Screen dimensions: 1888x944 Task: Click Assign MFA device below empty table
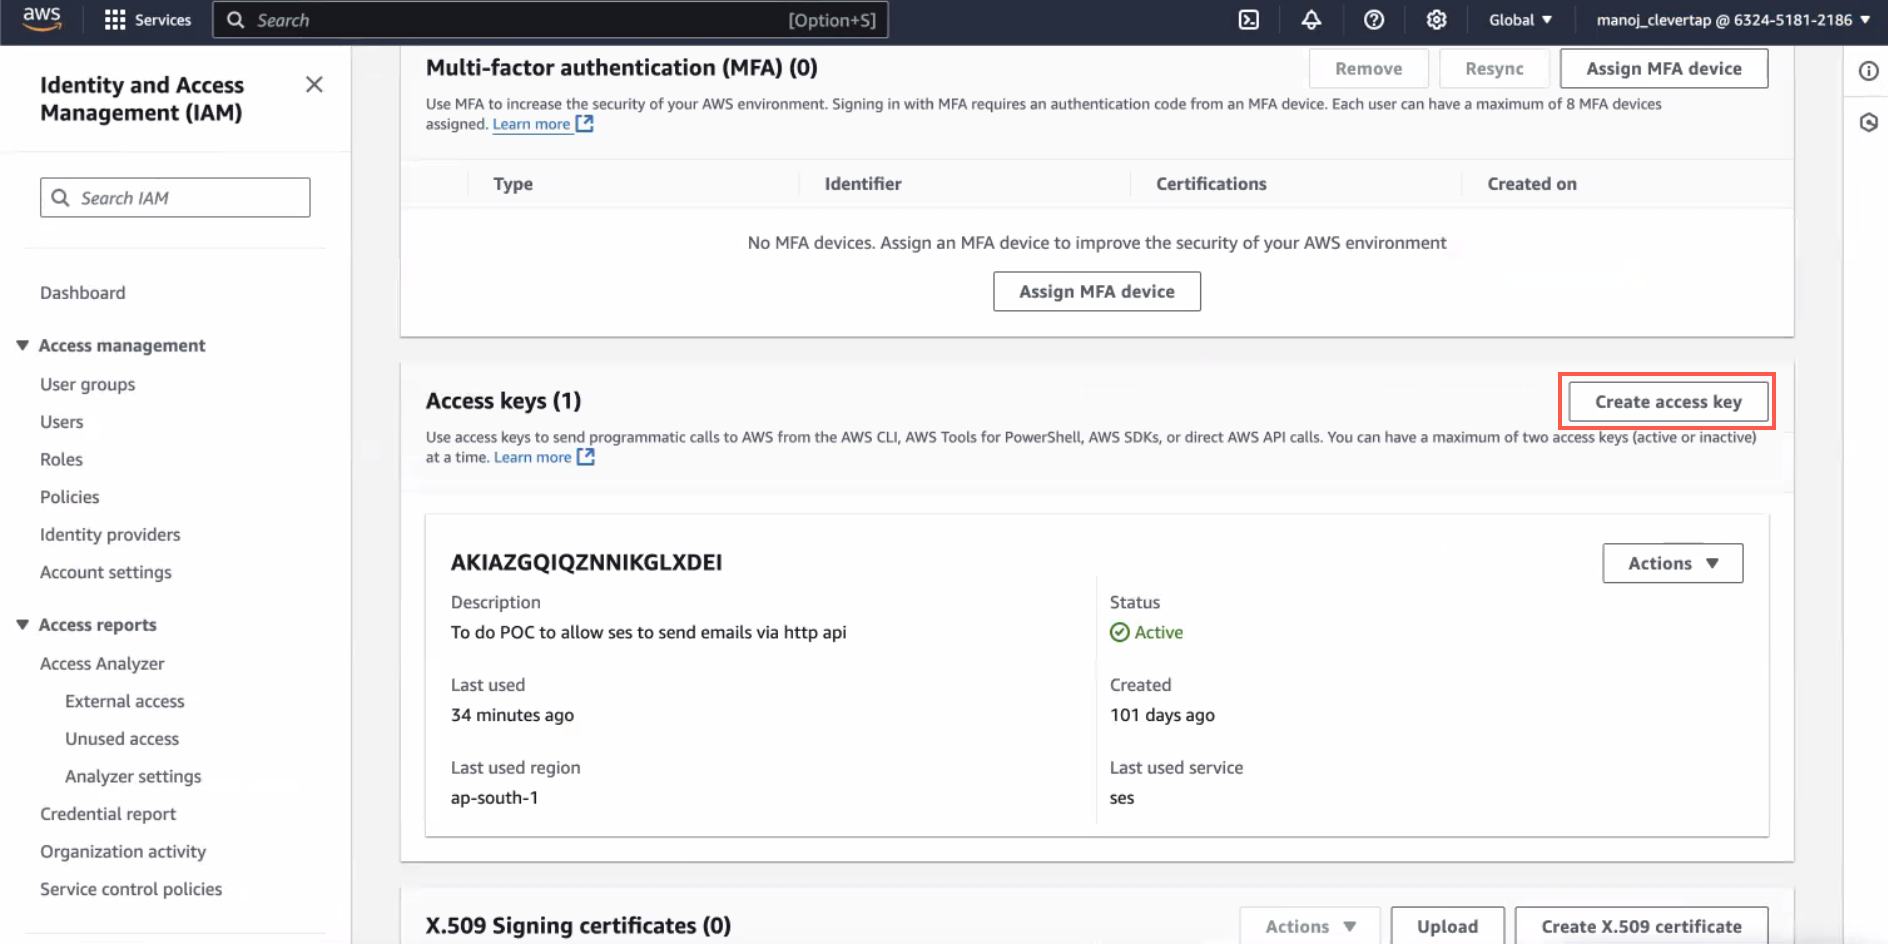pyautogui.click(x=1097, y=291)
